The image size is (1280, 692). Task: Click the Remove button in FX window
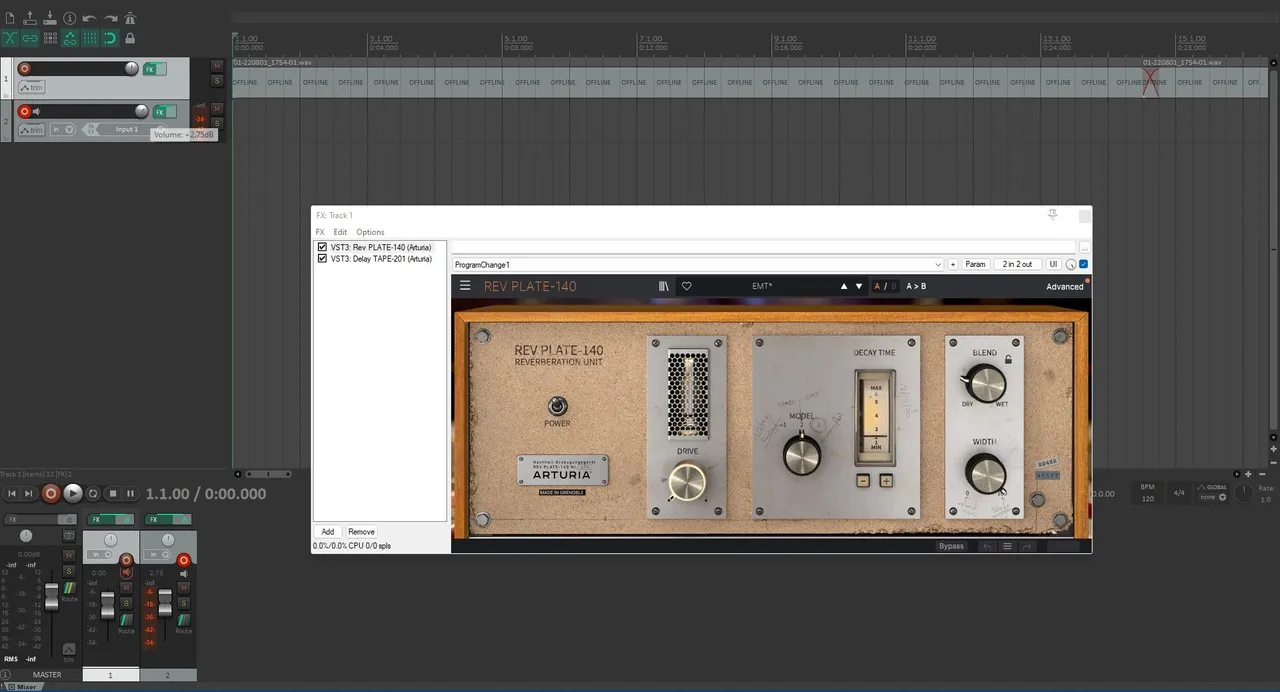[361, 532]
